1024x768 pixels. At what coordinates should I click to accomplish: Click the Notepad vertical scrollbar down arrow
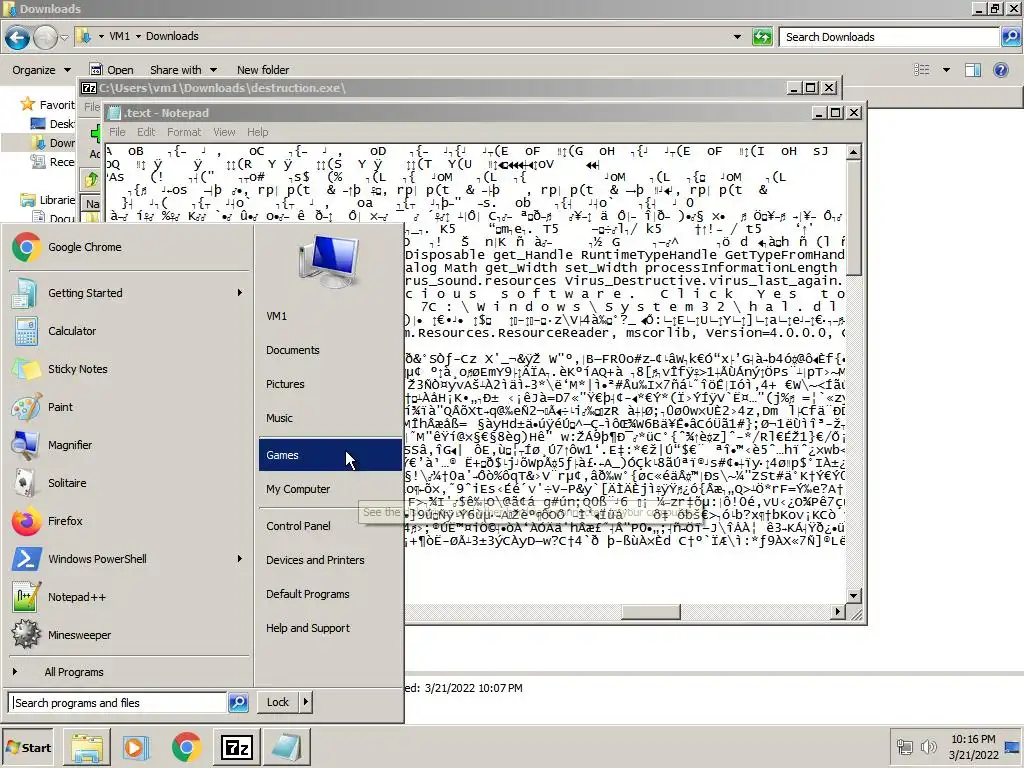click(x=853, y=596)
